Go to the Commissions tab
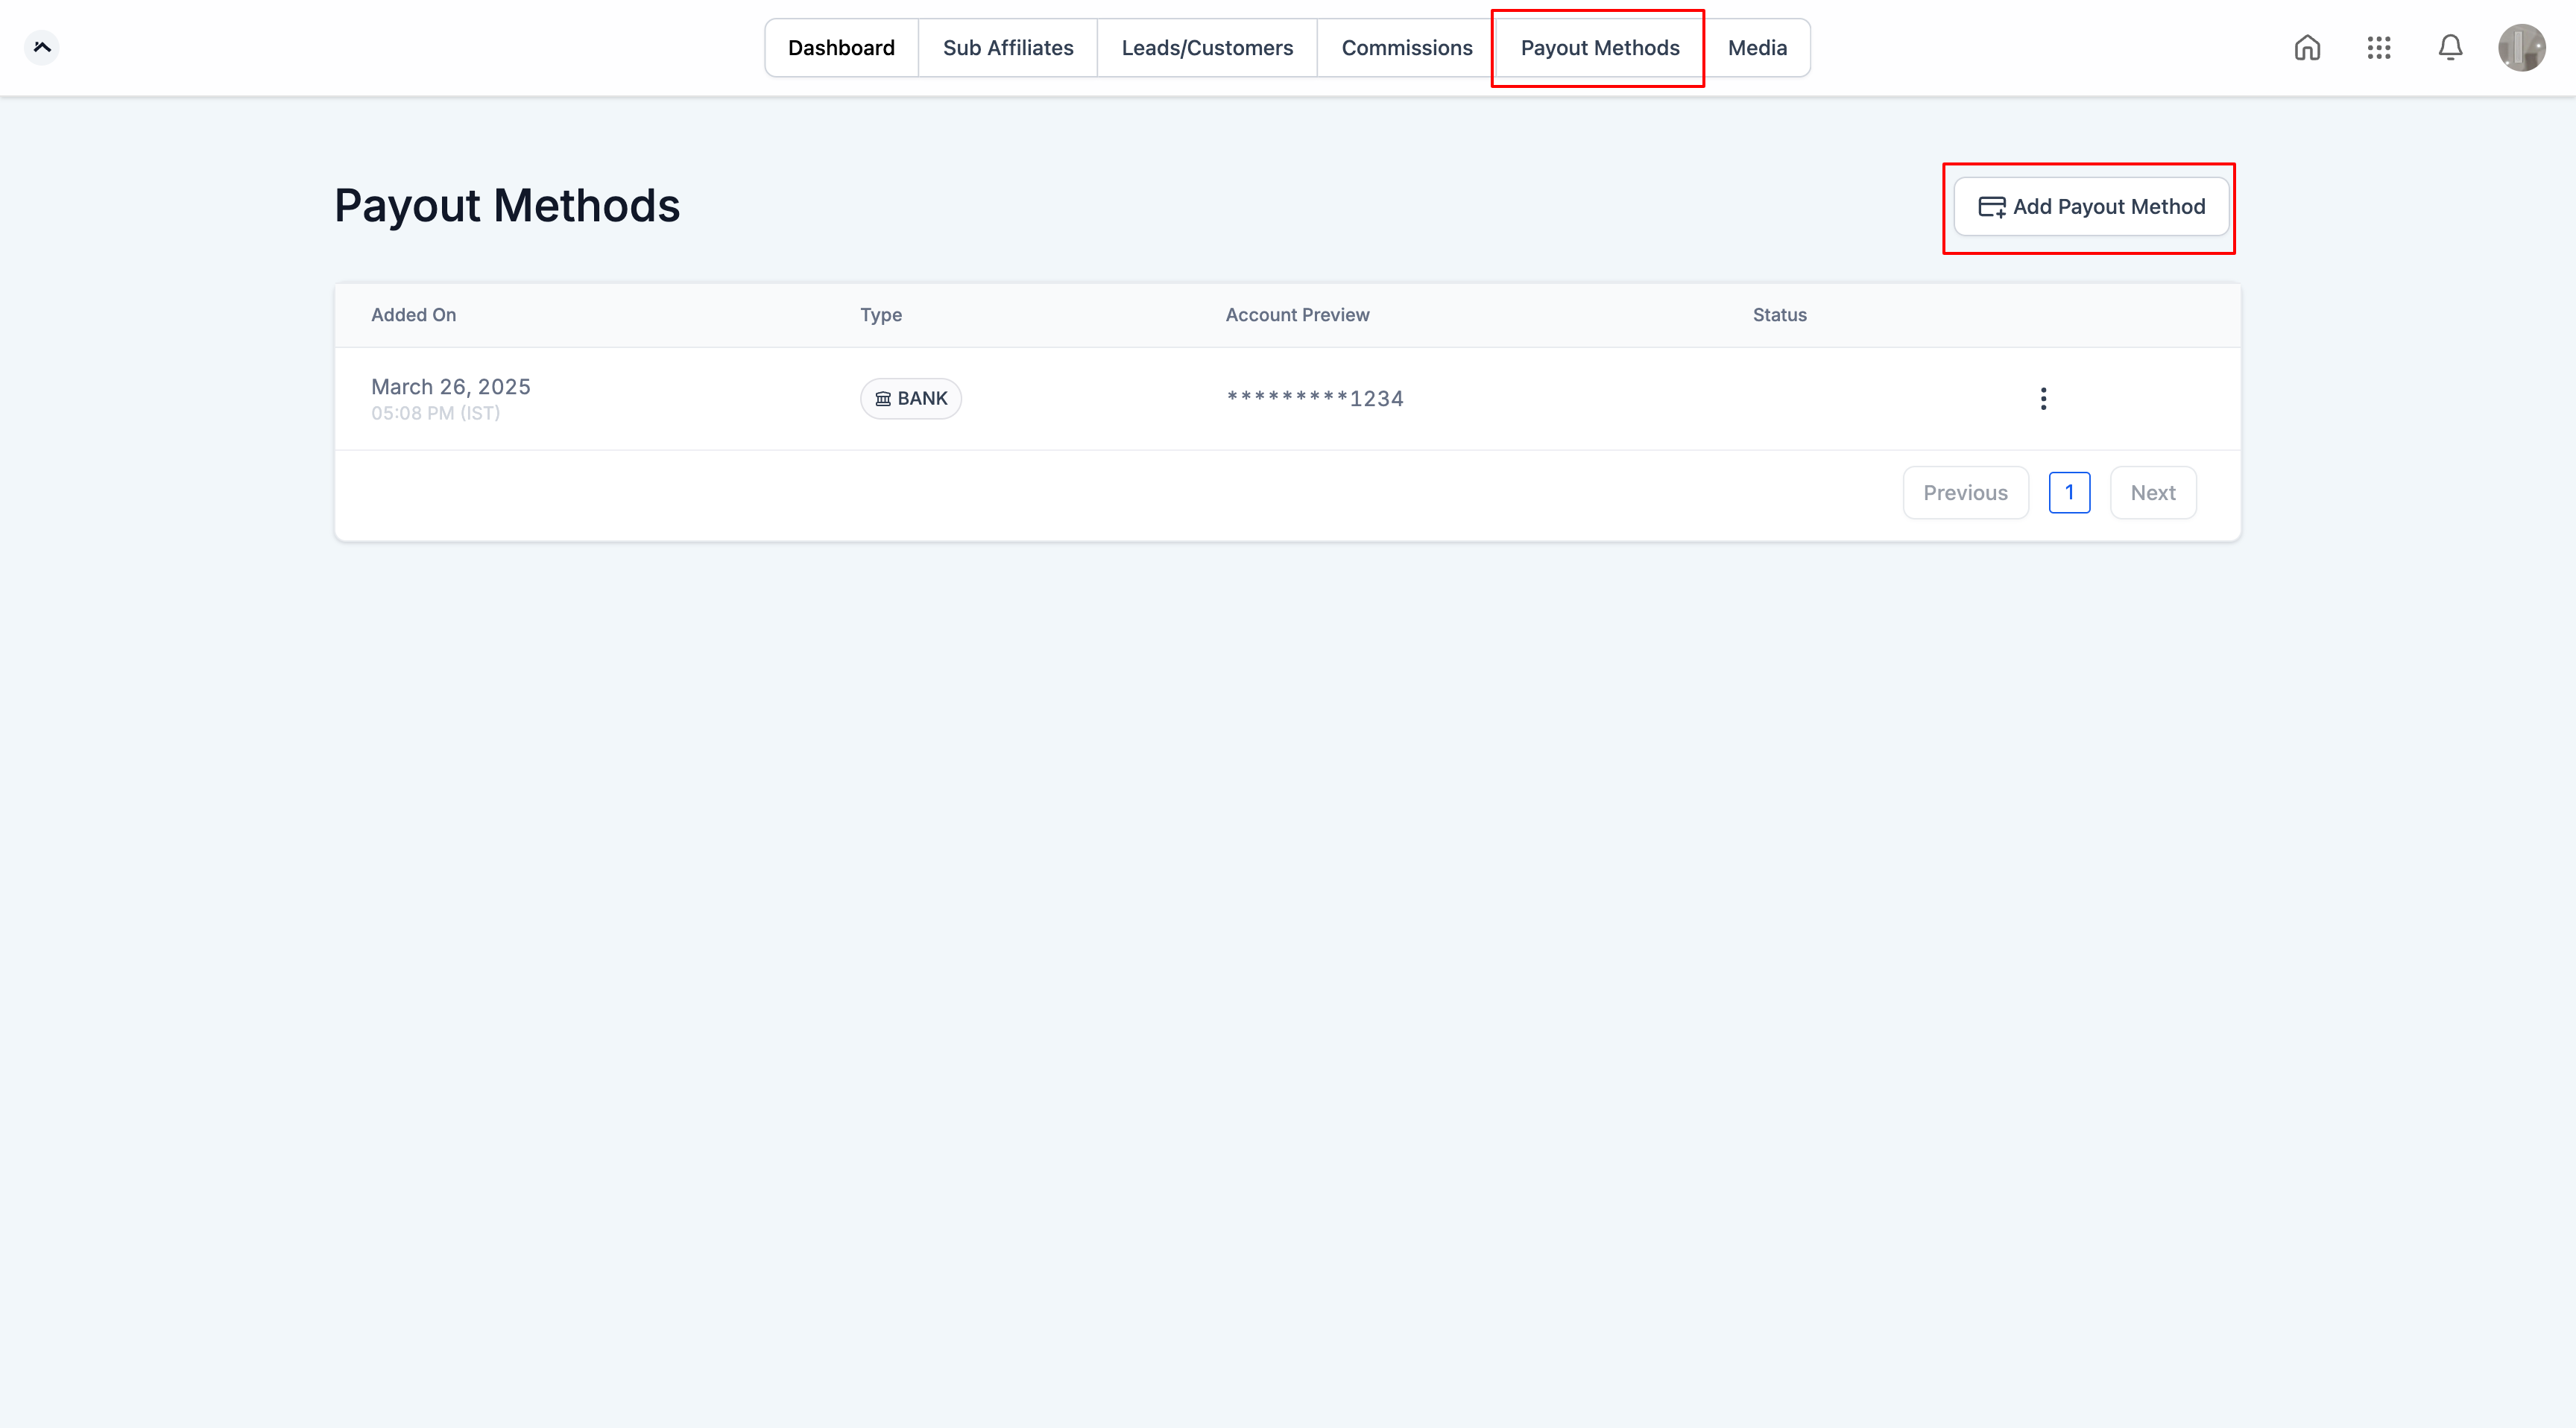The image size is (2576, 1428). point(1406,48)
